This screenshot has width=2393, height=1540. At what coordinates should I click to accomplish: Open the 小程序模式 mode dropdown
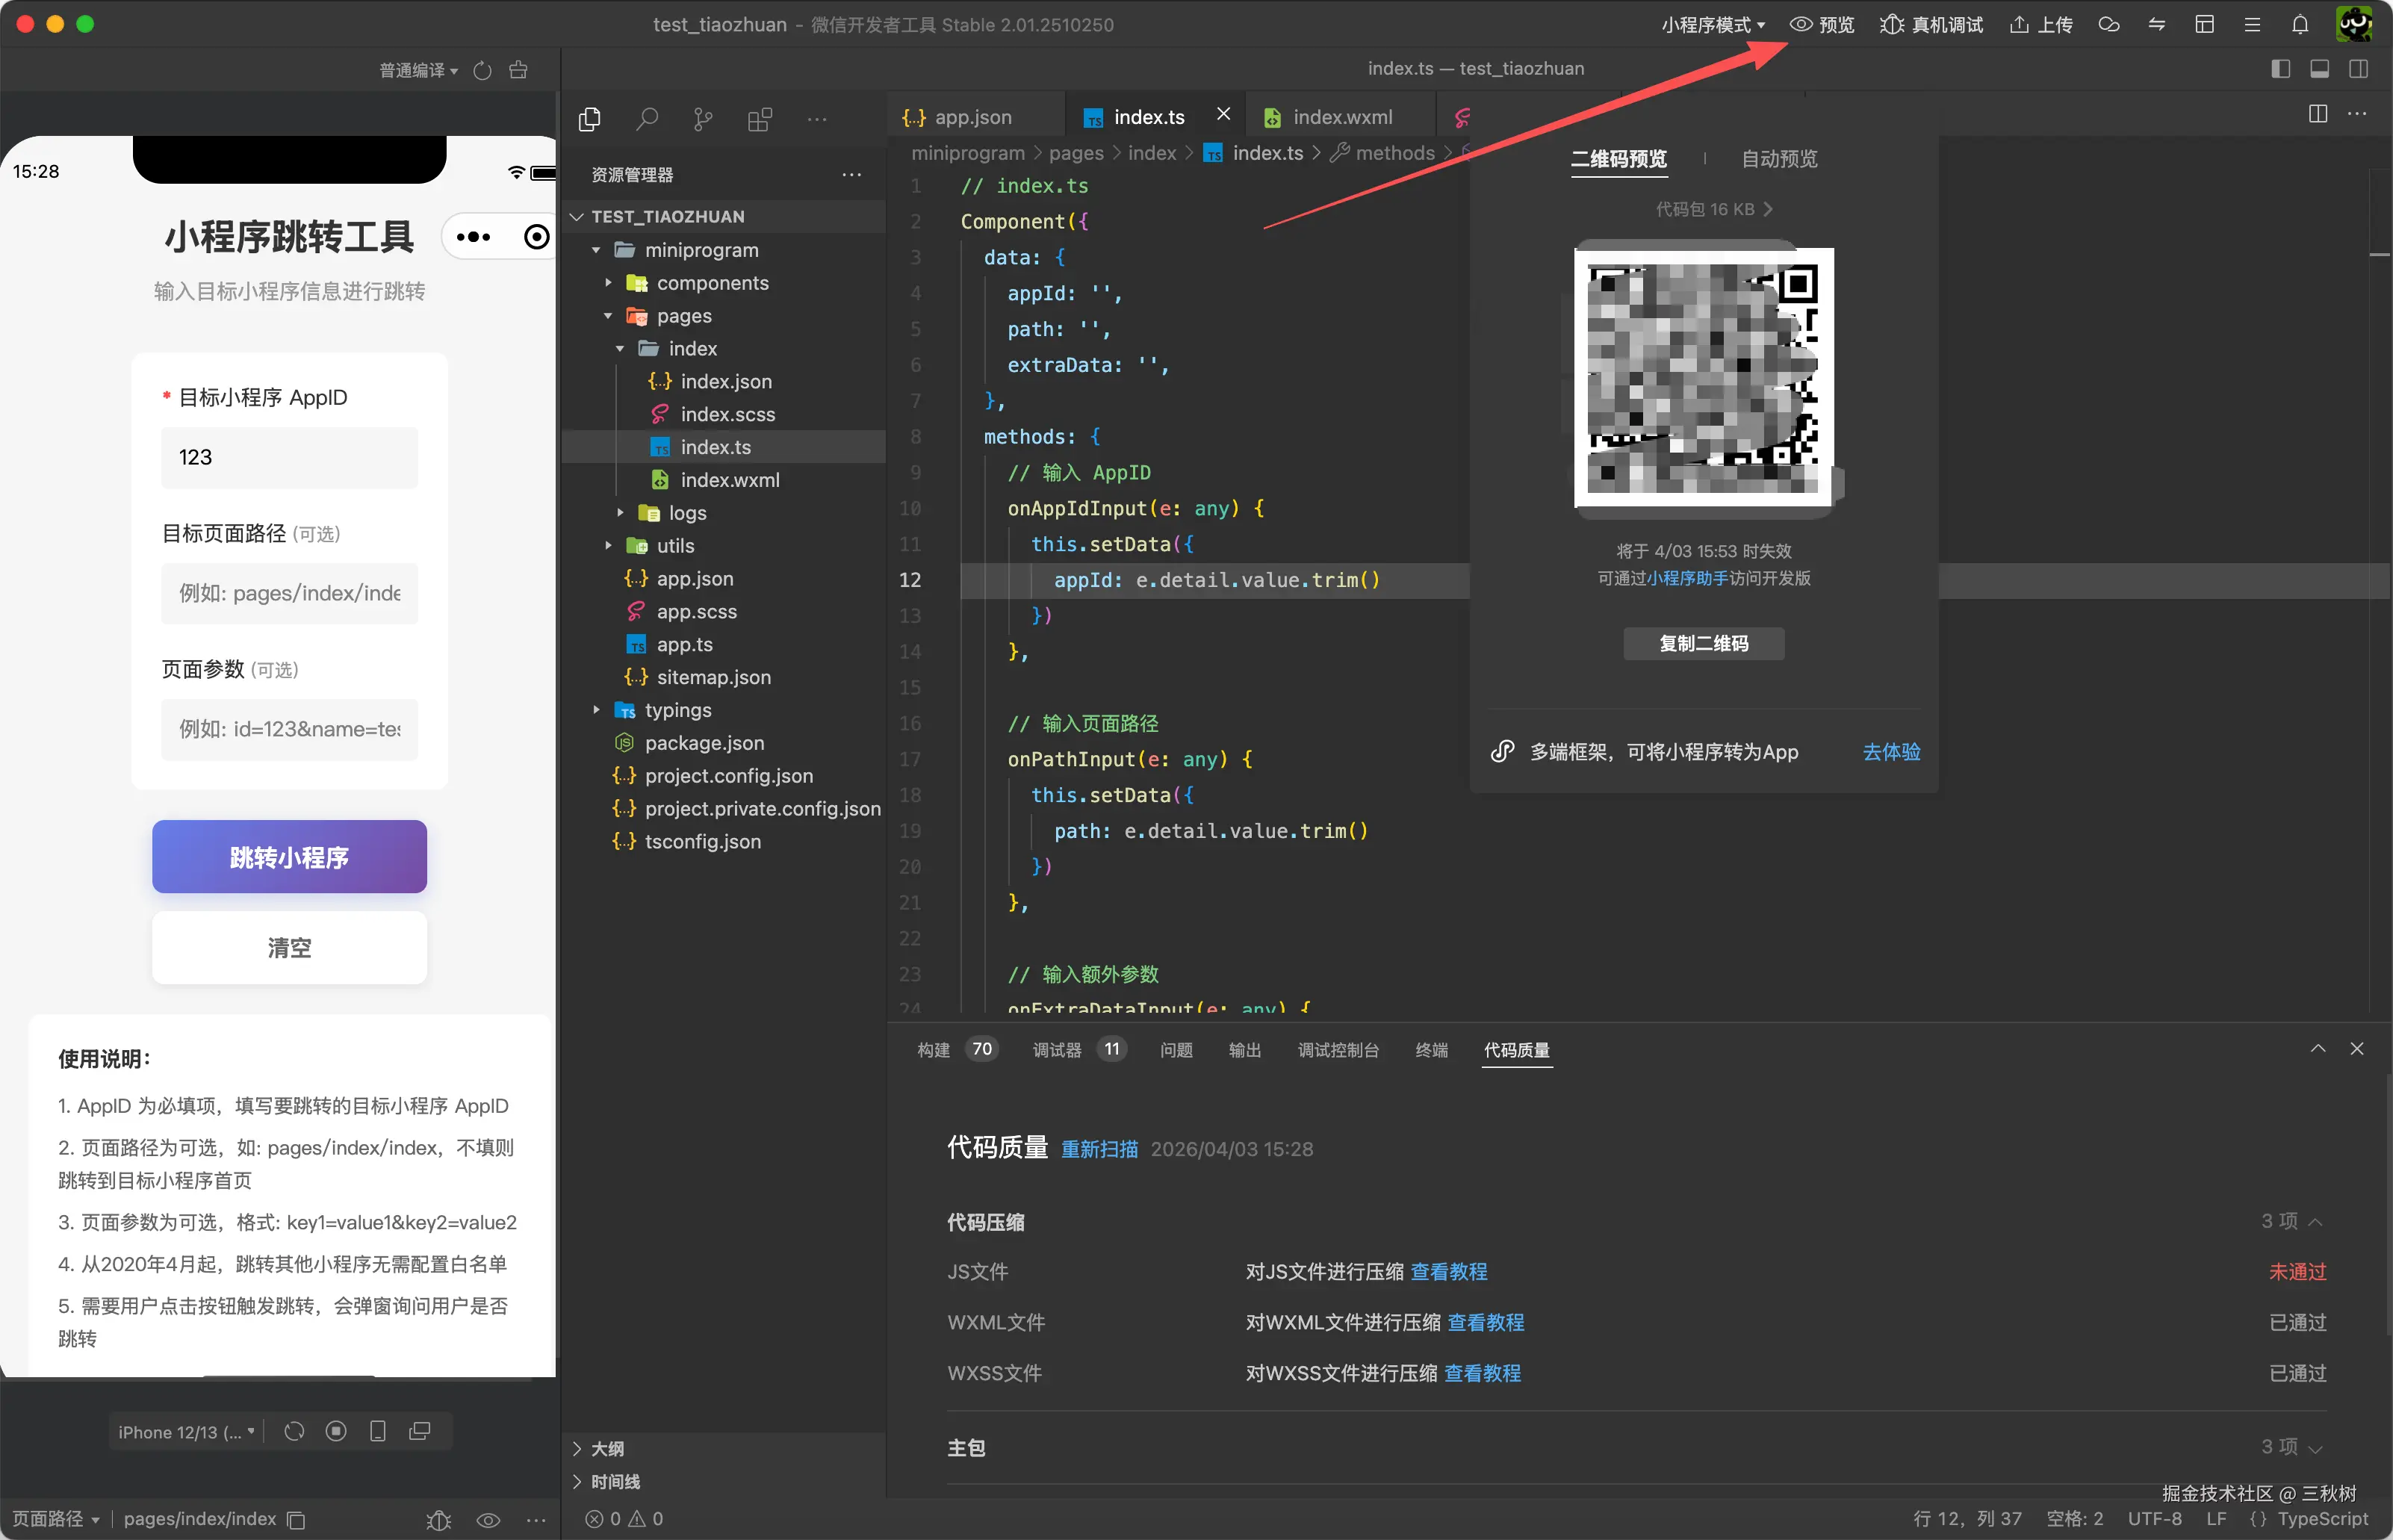[1712, 24]
